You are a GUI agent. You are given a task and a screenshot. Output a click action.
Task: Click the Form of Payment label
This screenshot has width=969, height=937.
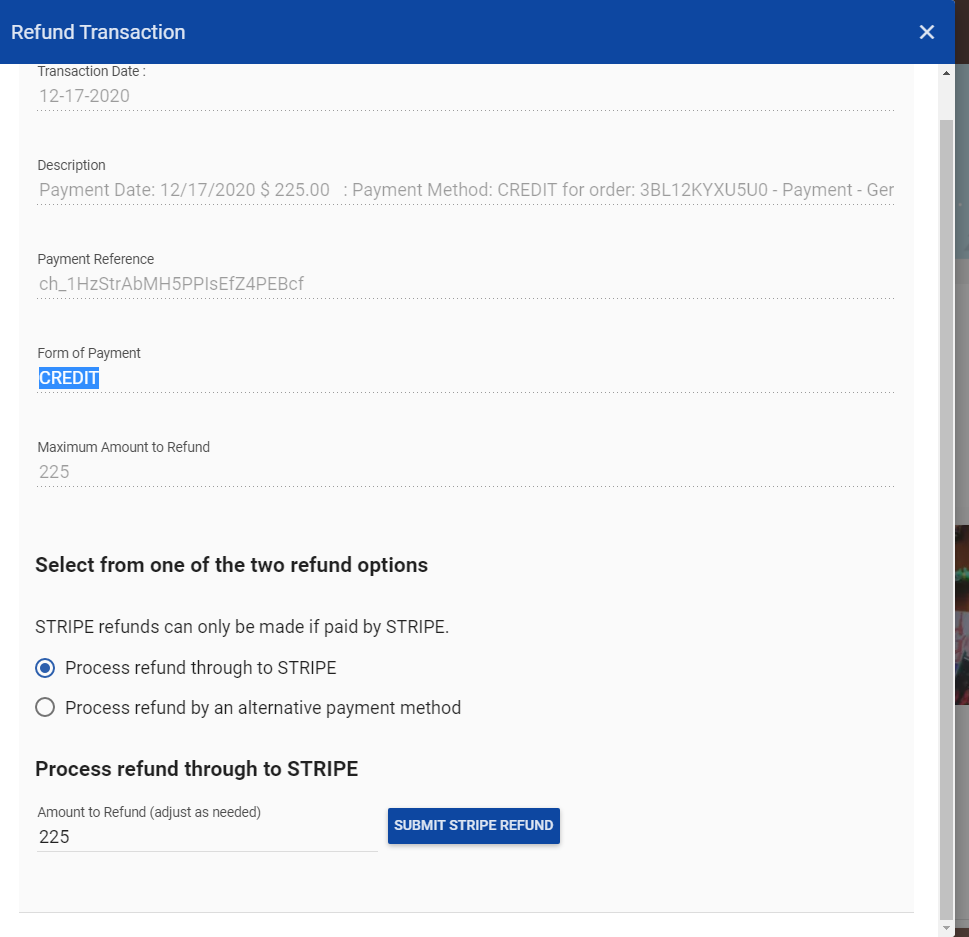(x=89, y=353)
